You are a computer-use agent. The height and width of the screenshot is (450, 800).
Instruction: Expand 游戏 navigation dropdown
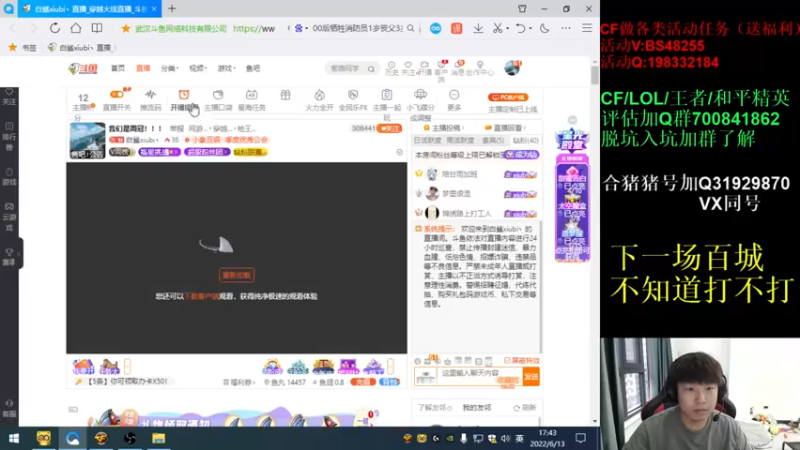[227, 68]
